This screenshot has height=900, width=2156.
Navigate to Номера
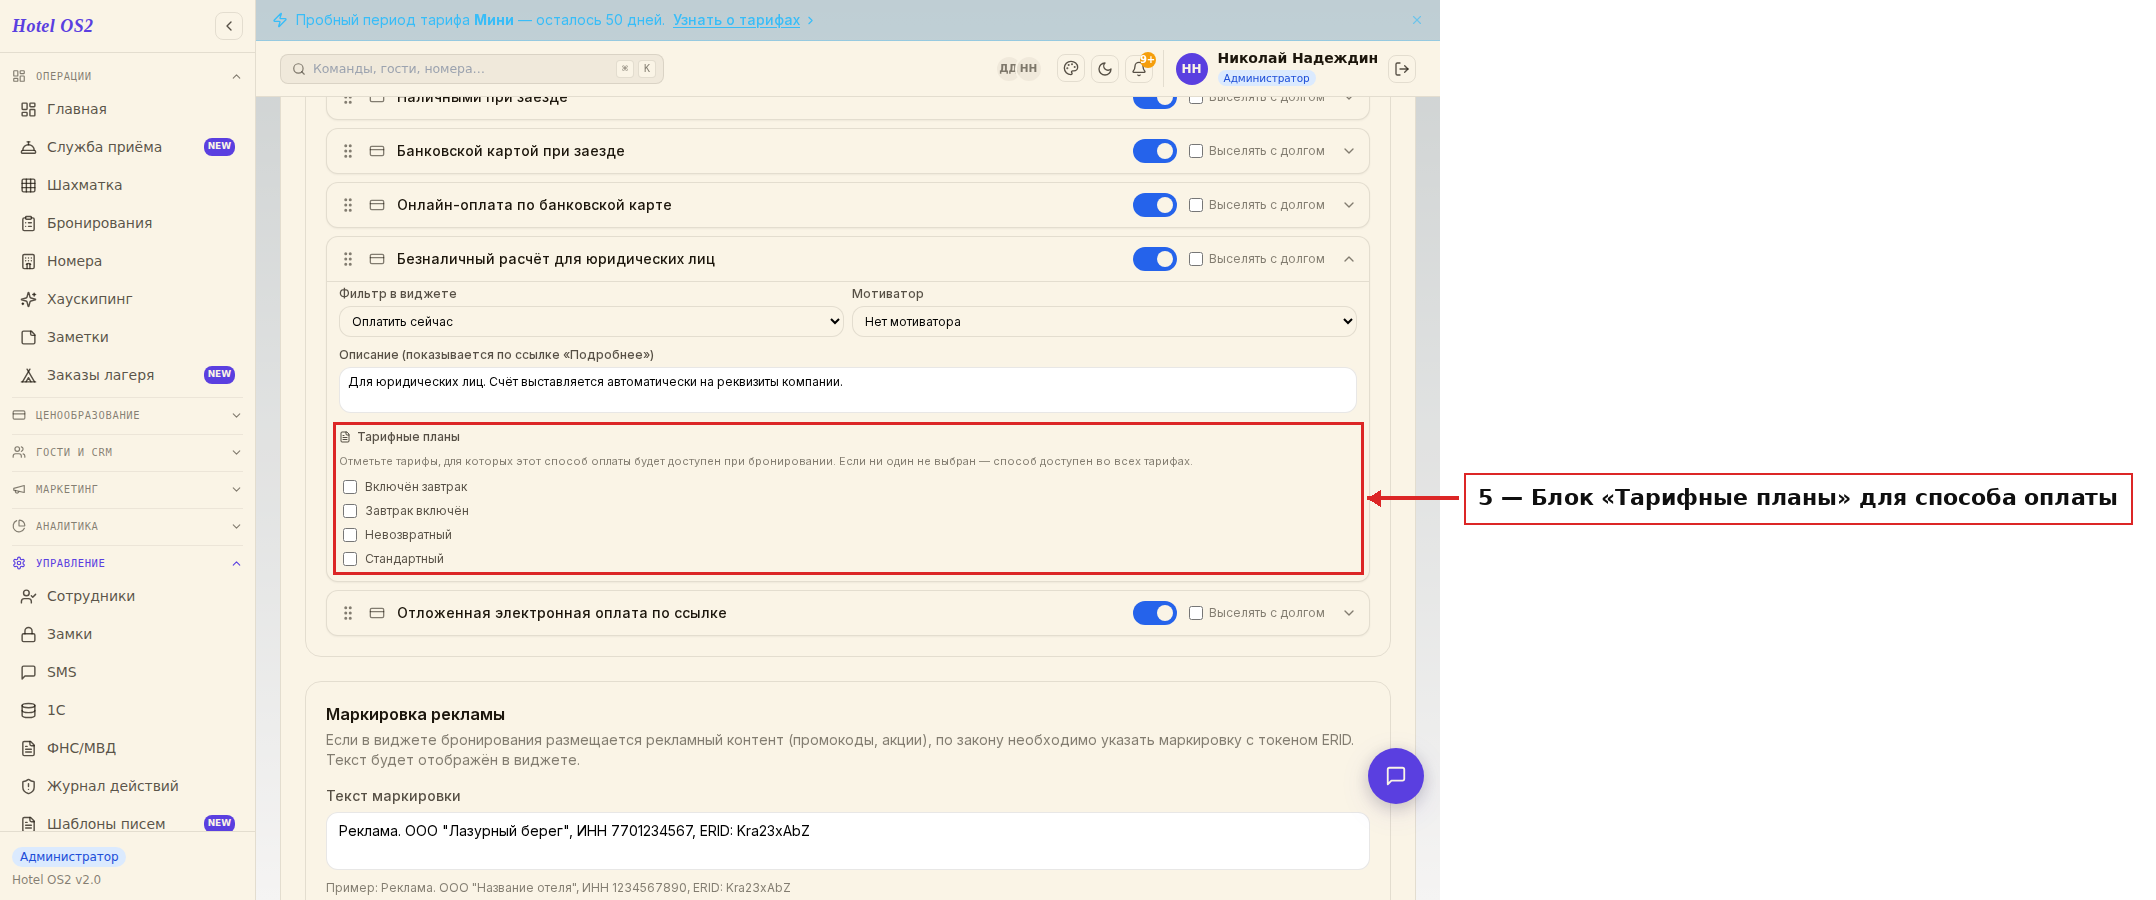[127, 261]
